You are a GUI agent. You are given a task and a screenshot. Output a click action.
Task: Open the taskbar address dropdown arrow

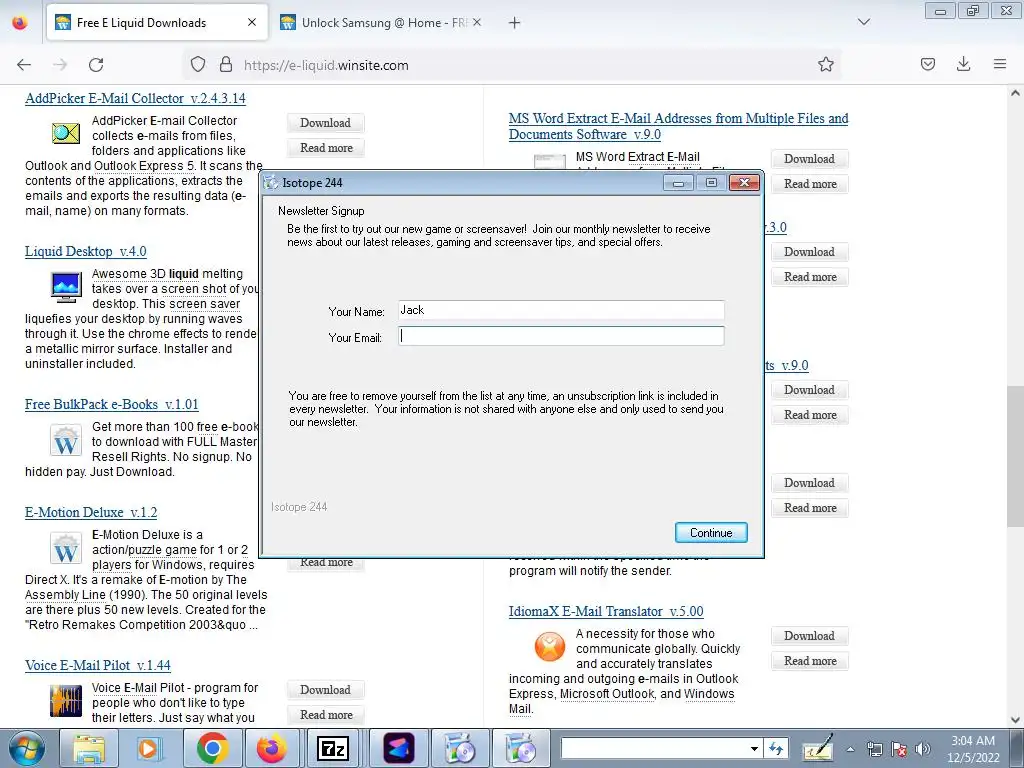[754, 748]
